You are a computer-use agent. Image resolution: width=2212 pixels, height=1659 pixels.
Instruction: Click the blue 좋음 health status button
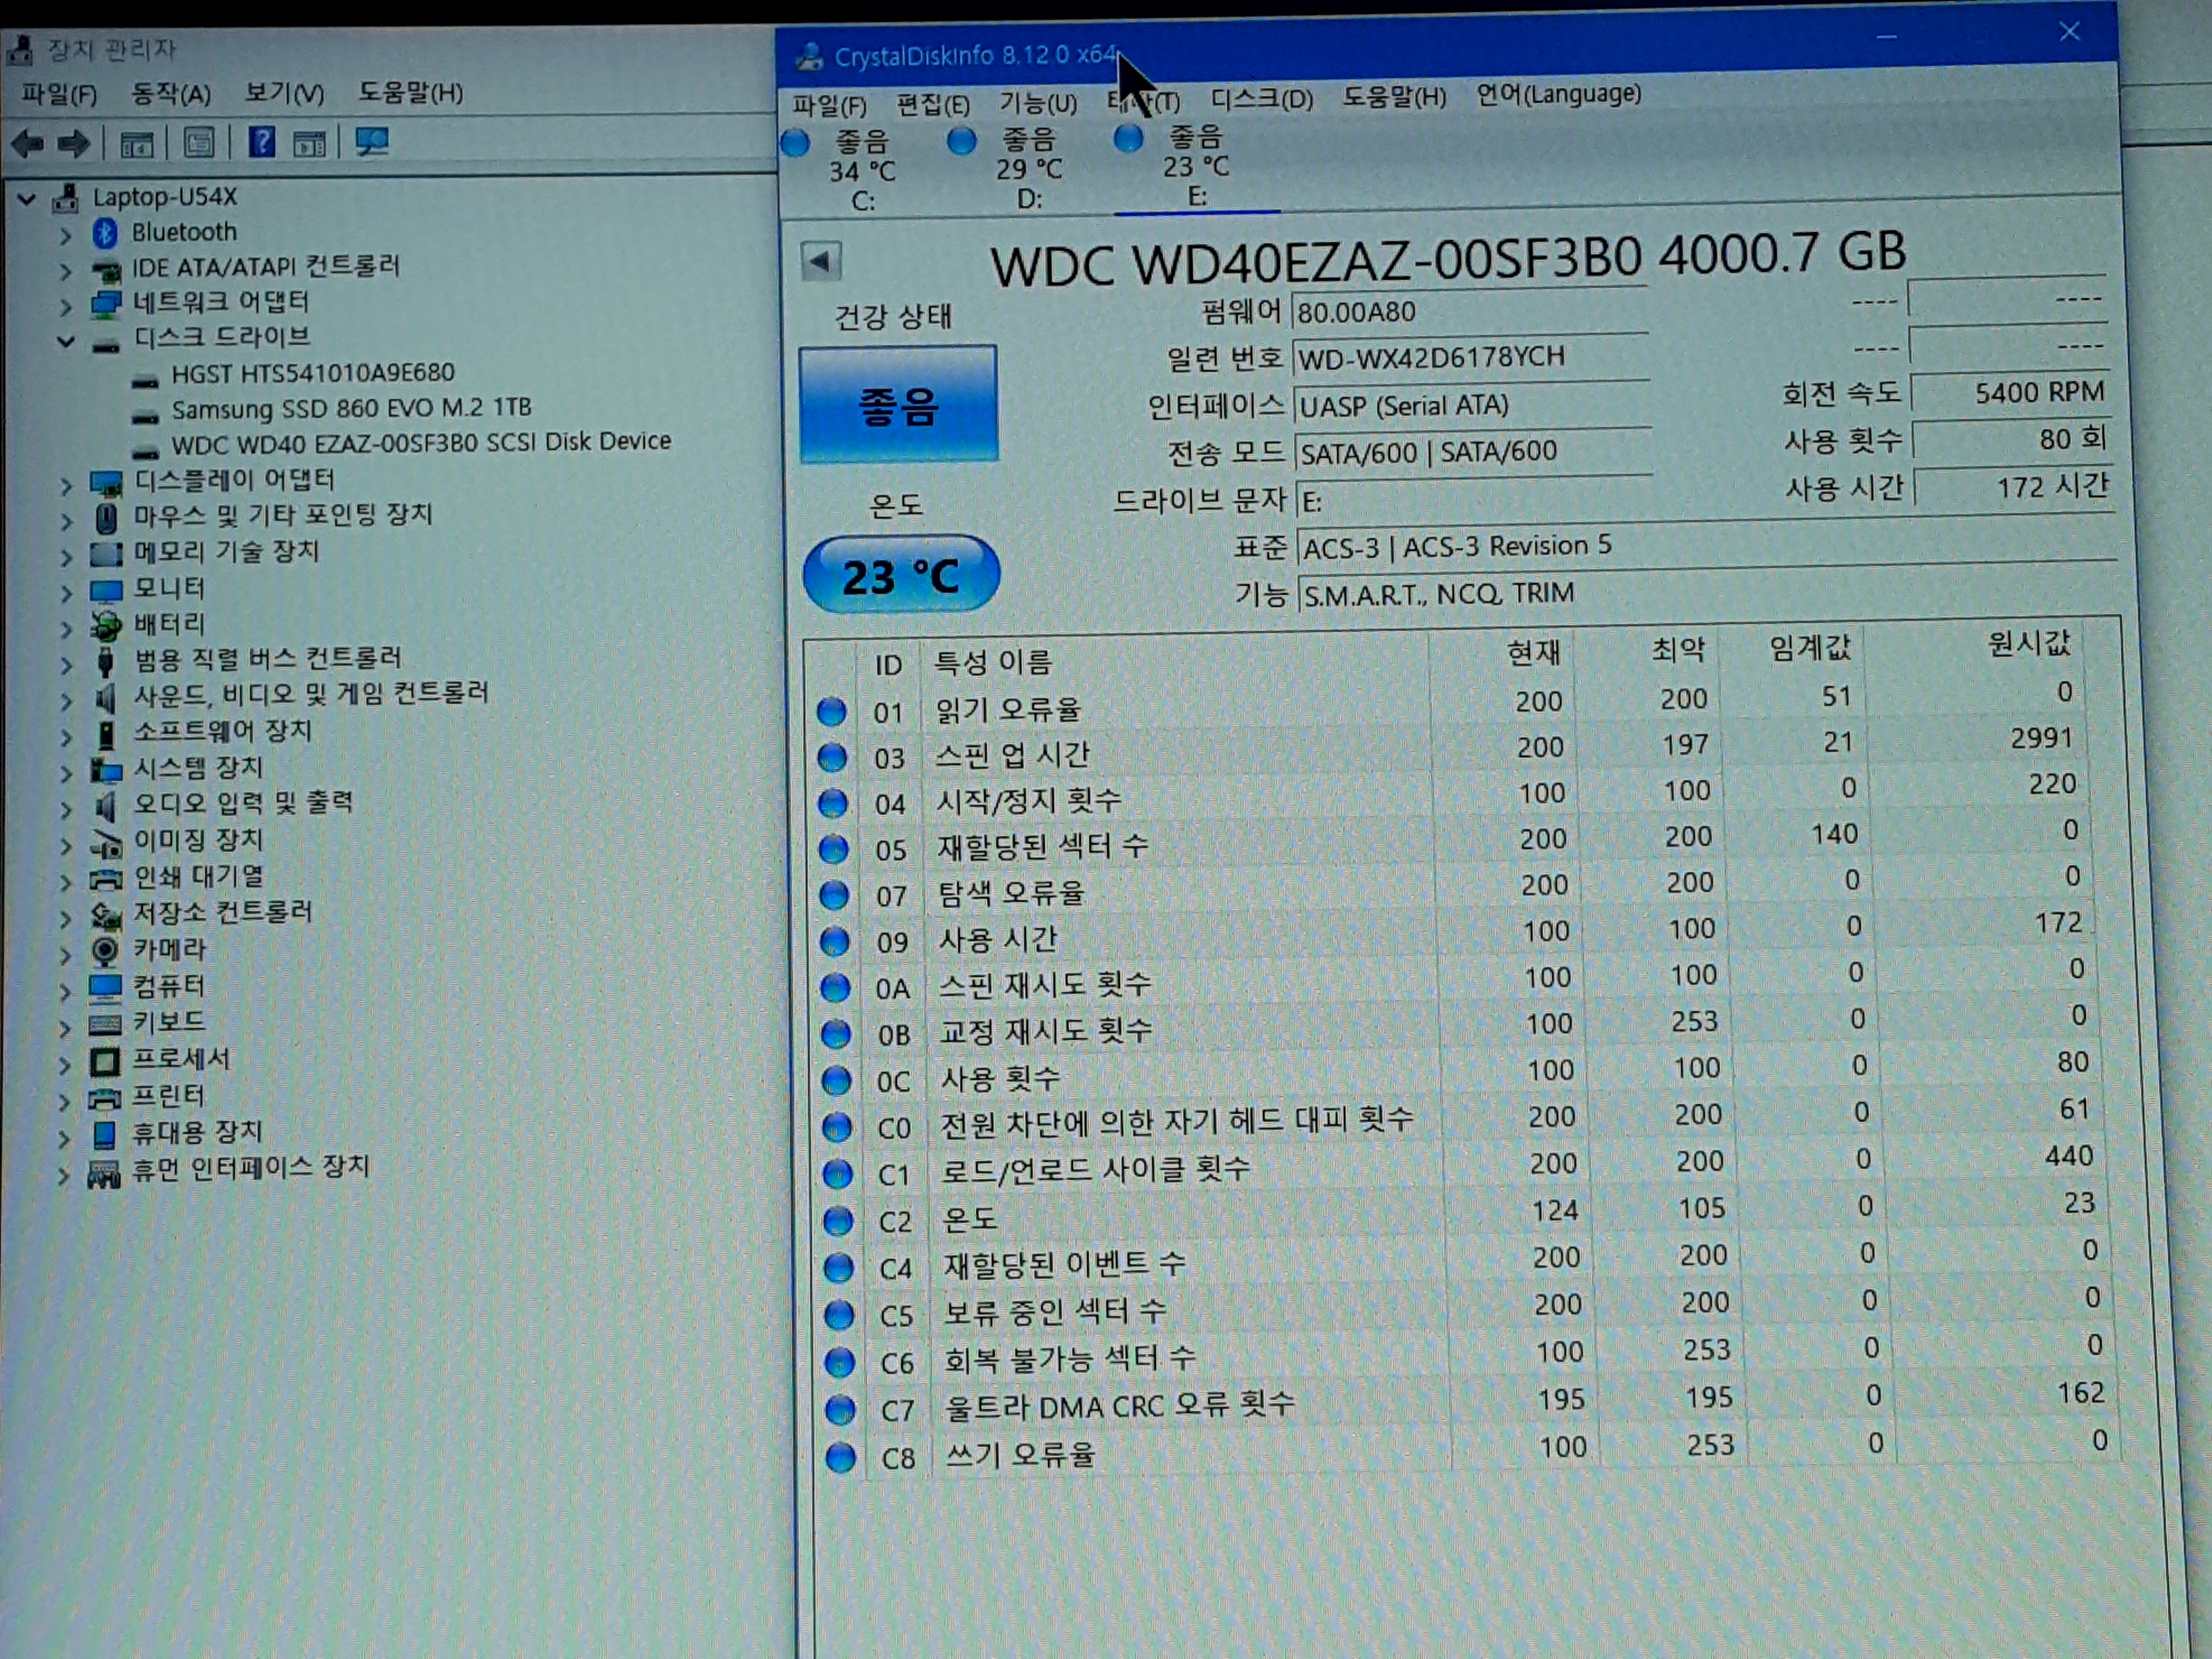pos(898,405)
